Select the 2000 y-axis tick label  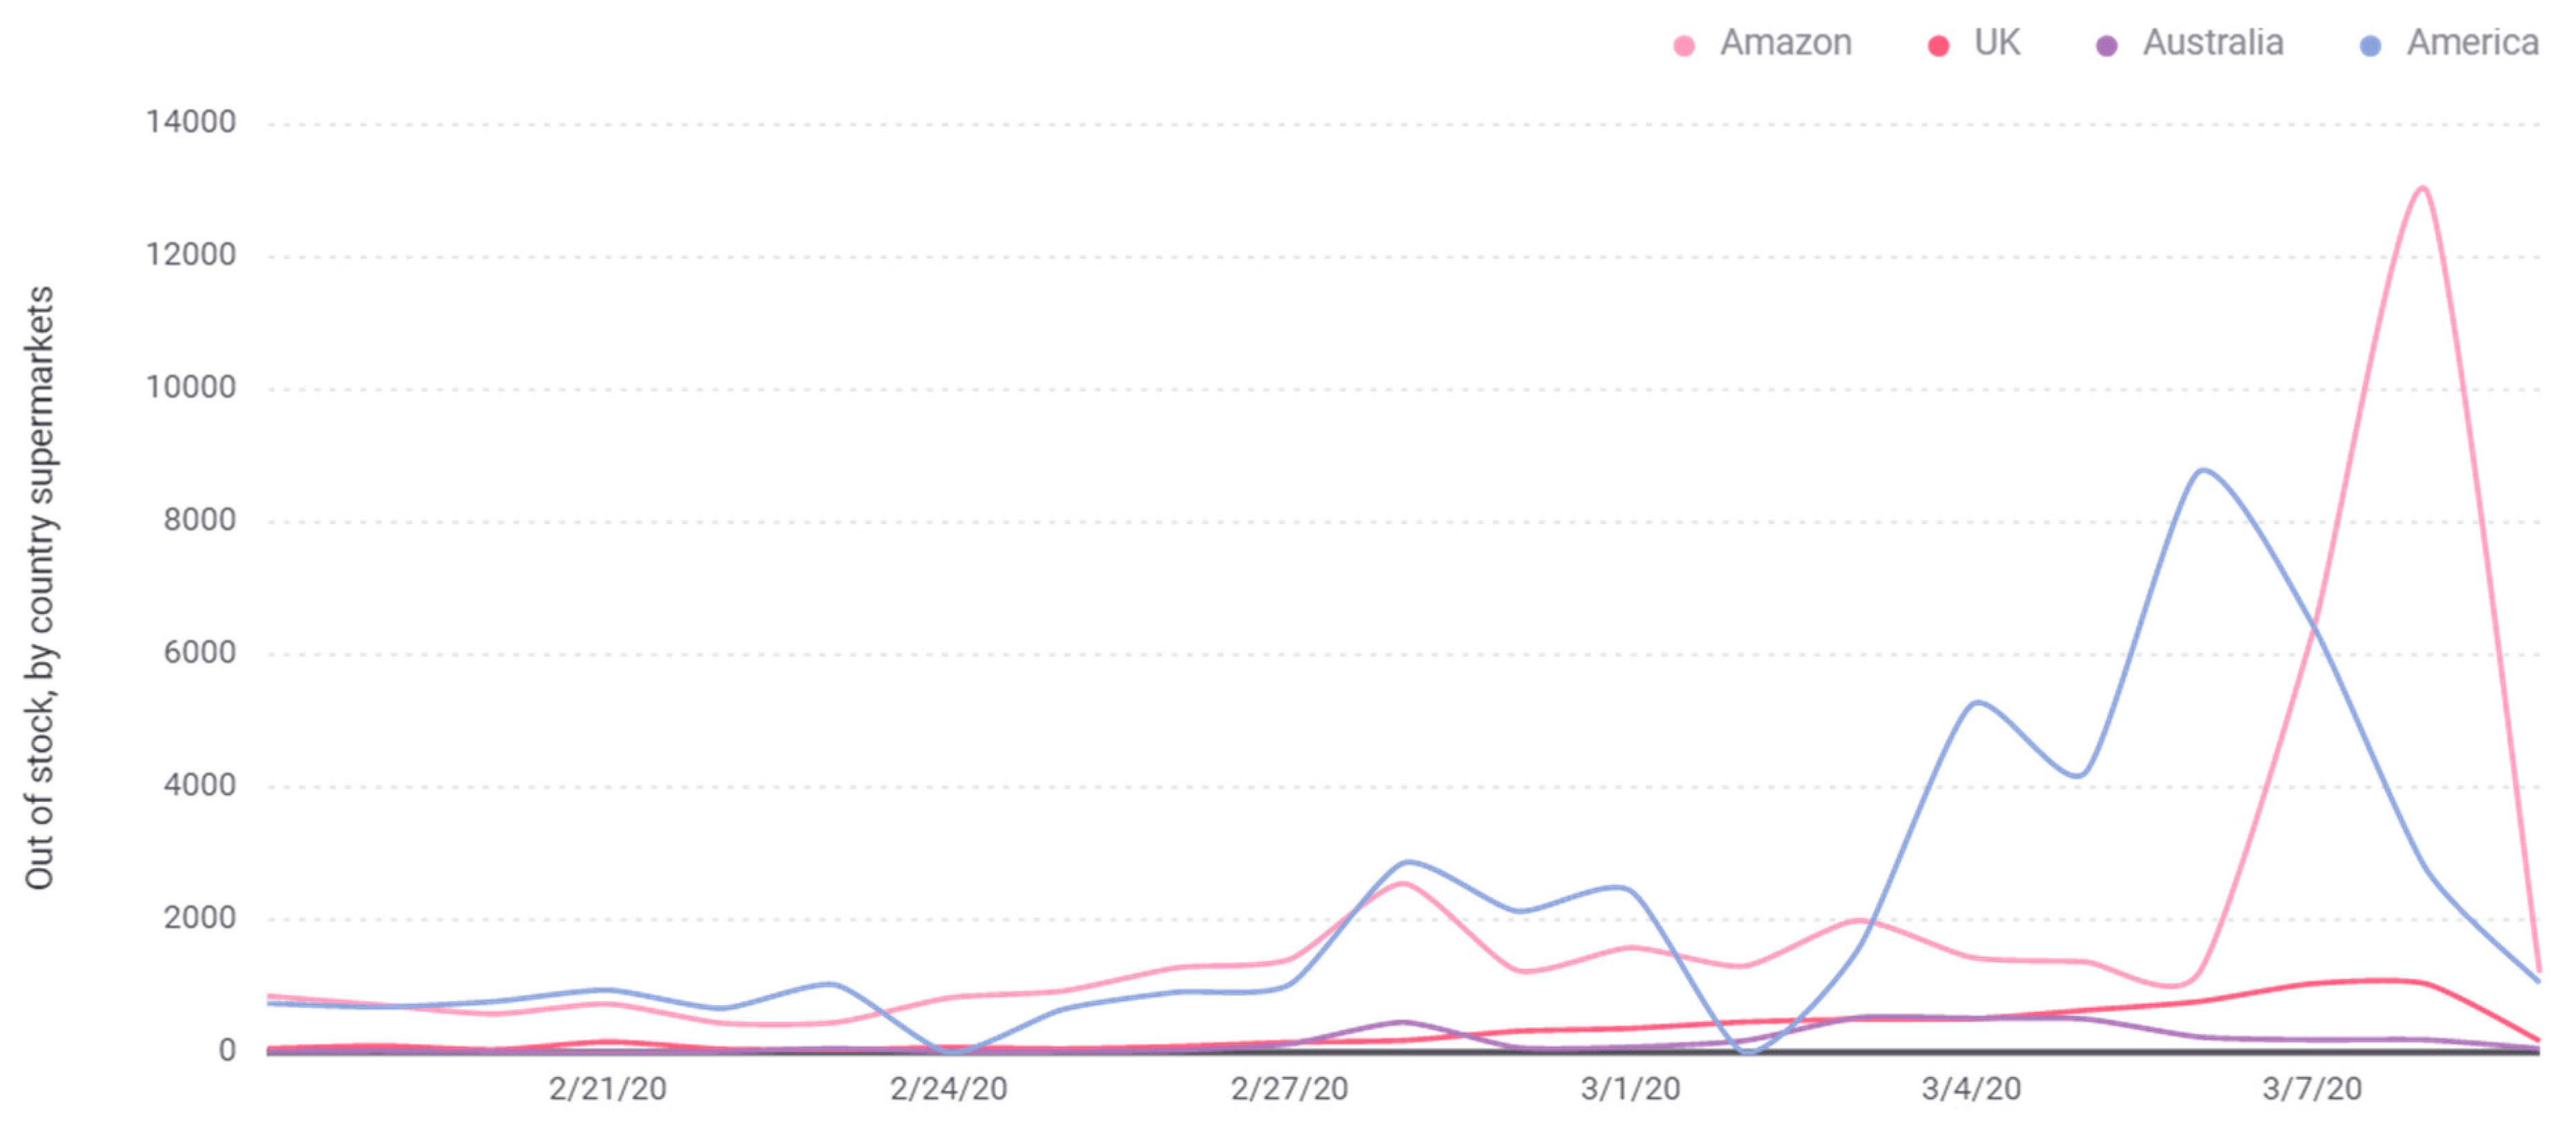[x=200, y=918]
